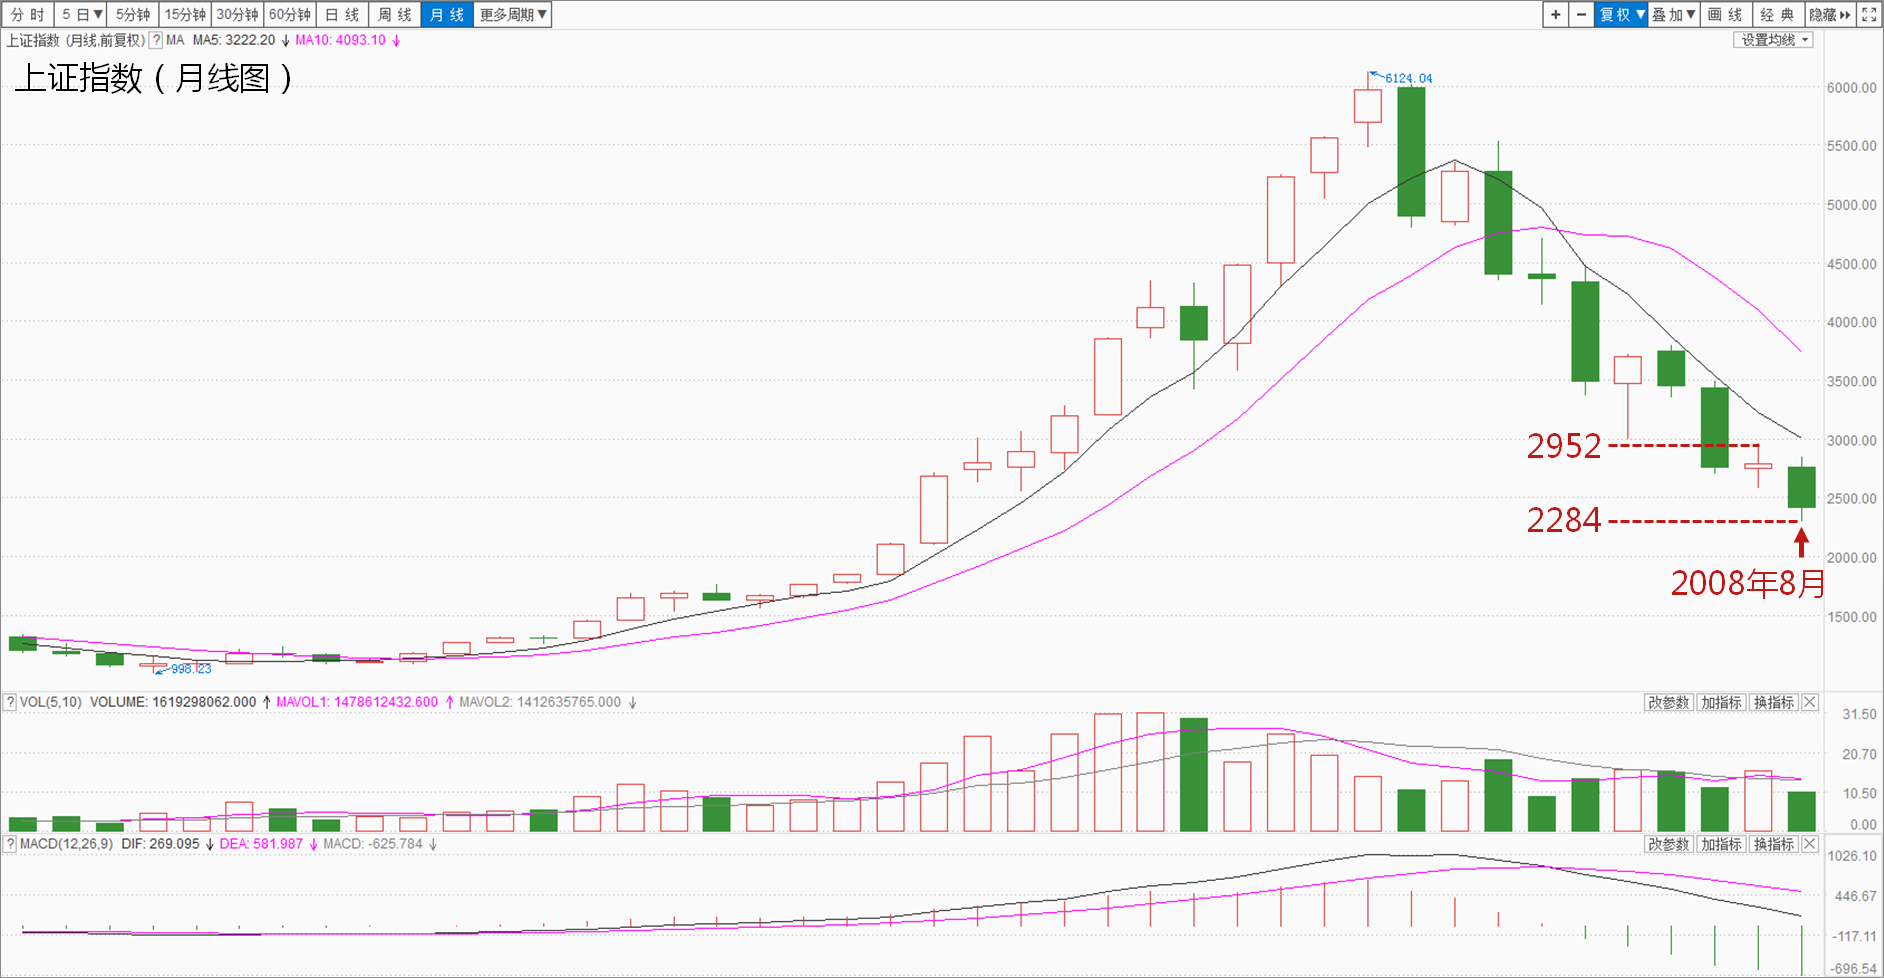The height and width of the screenshot is (978, 1884).
Task: Switch to the 日线 daily chart tab
Action: [342, 15]
